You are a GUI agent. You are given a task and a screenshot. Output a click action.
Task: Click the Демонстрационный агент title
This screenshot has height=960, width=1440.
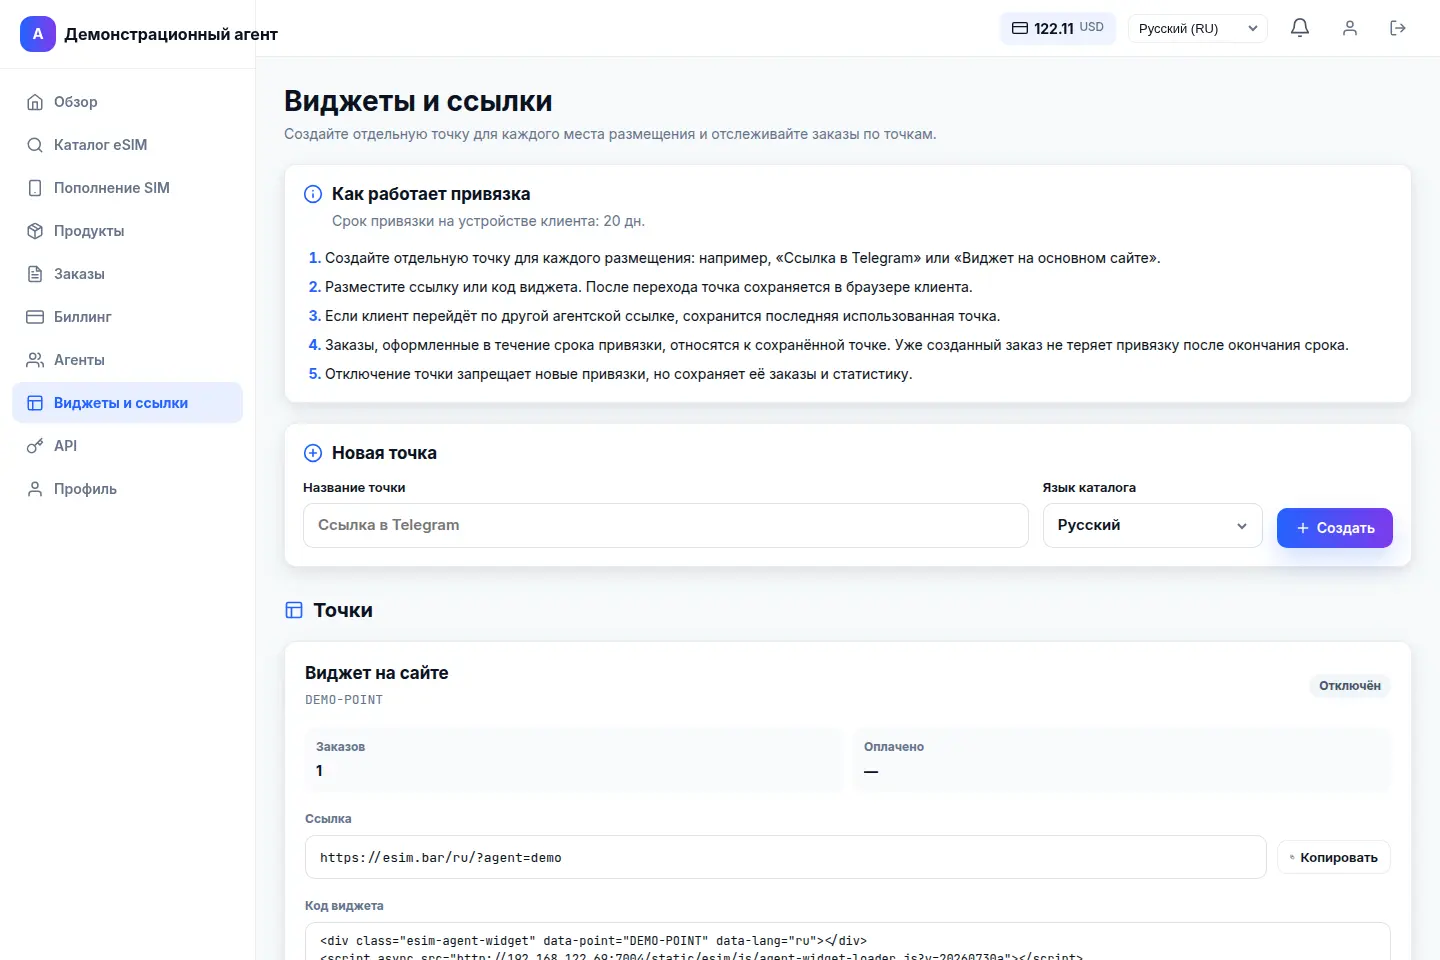tap(171, 34)
